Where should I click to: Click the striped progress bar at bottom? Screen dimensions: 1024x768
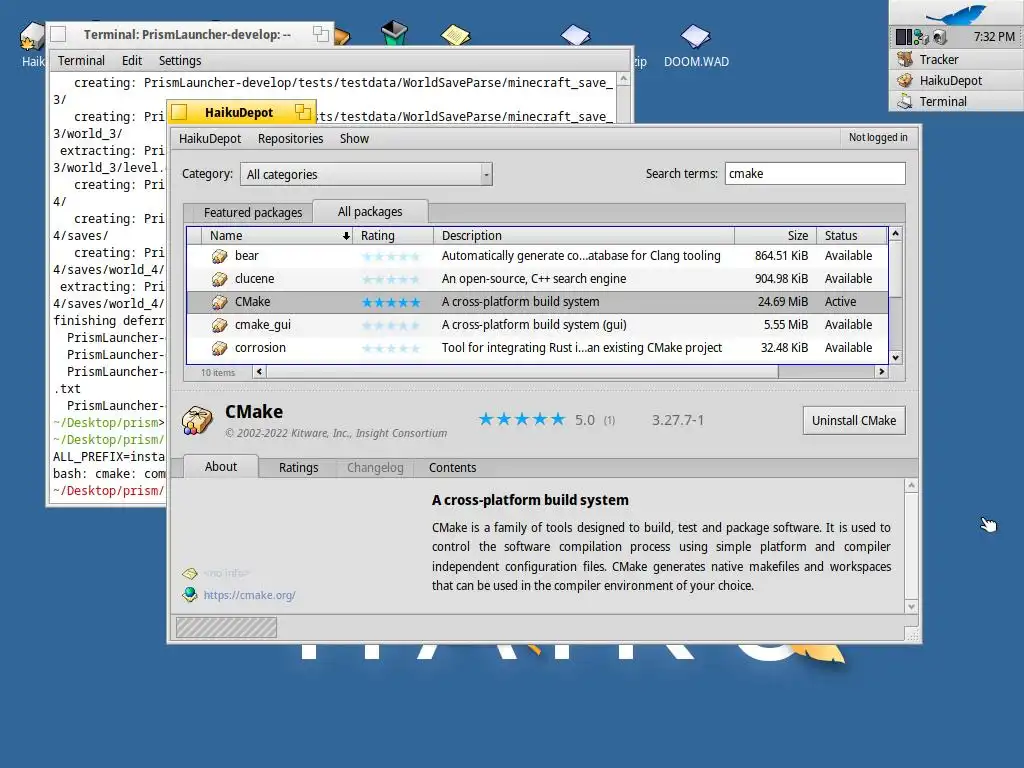point(226,628)
